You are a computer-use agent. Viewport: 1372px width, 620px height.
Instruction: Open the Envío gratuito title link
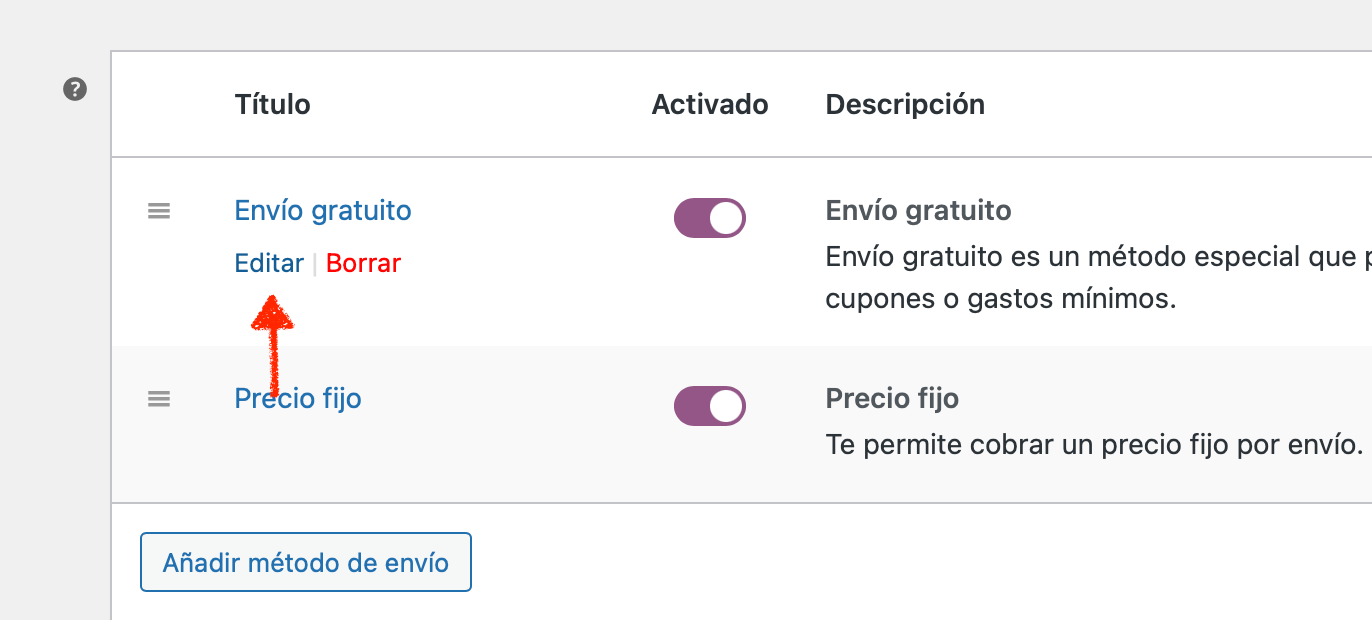click(323, 211)
